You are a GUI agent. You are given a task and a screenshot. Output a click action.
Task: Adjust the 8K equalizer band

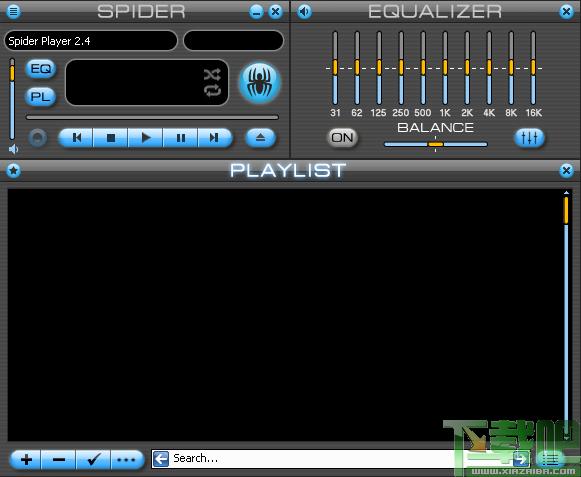tap(511, 68)
